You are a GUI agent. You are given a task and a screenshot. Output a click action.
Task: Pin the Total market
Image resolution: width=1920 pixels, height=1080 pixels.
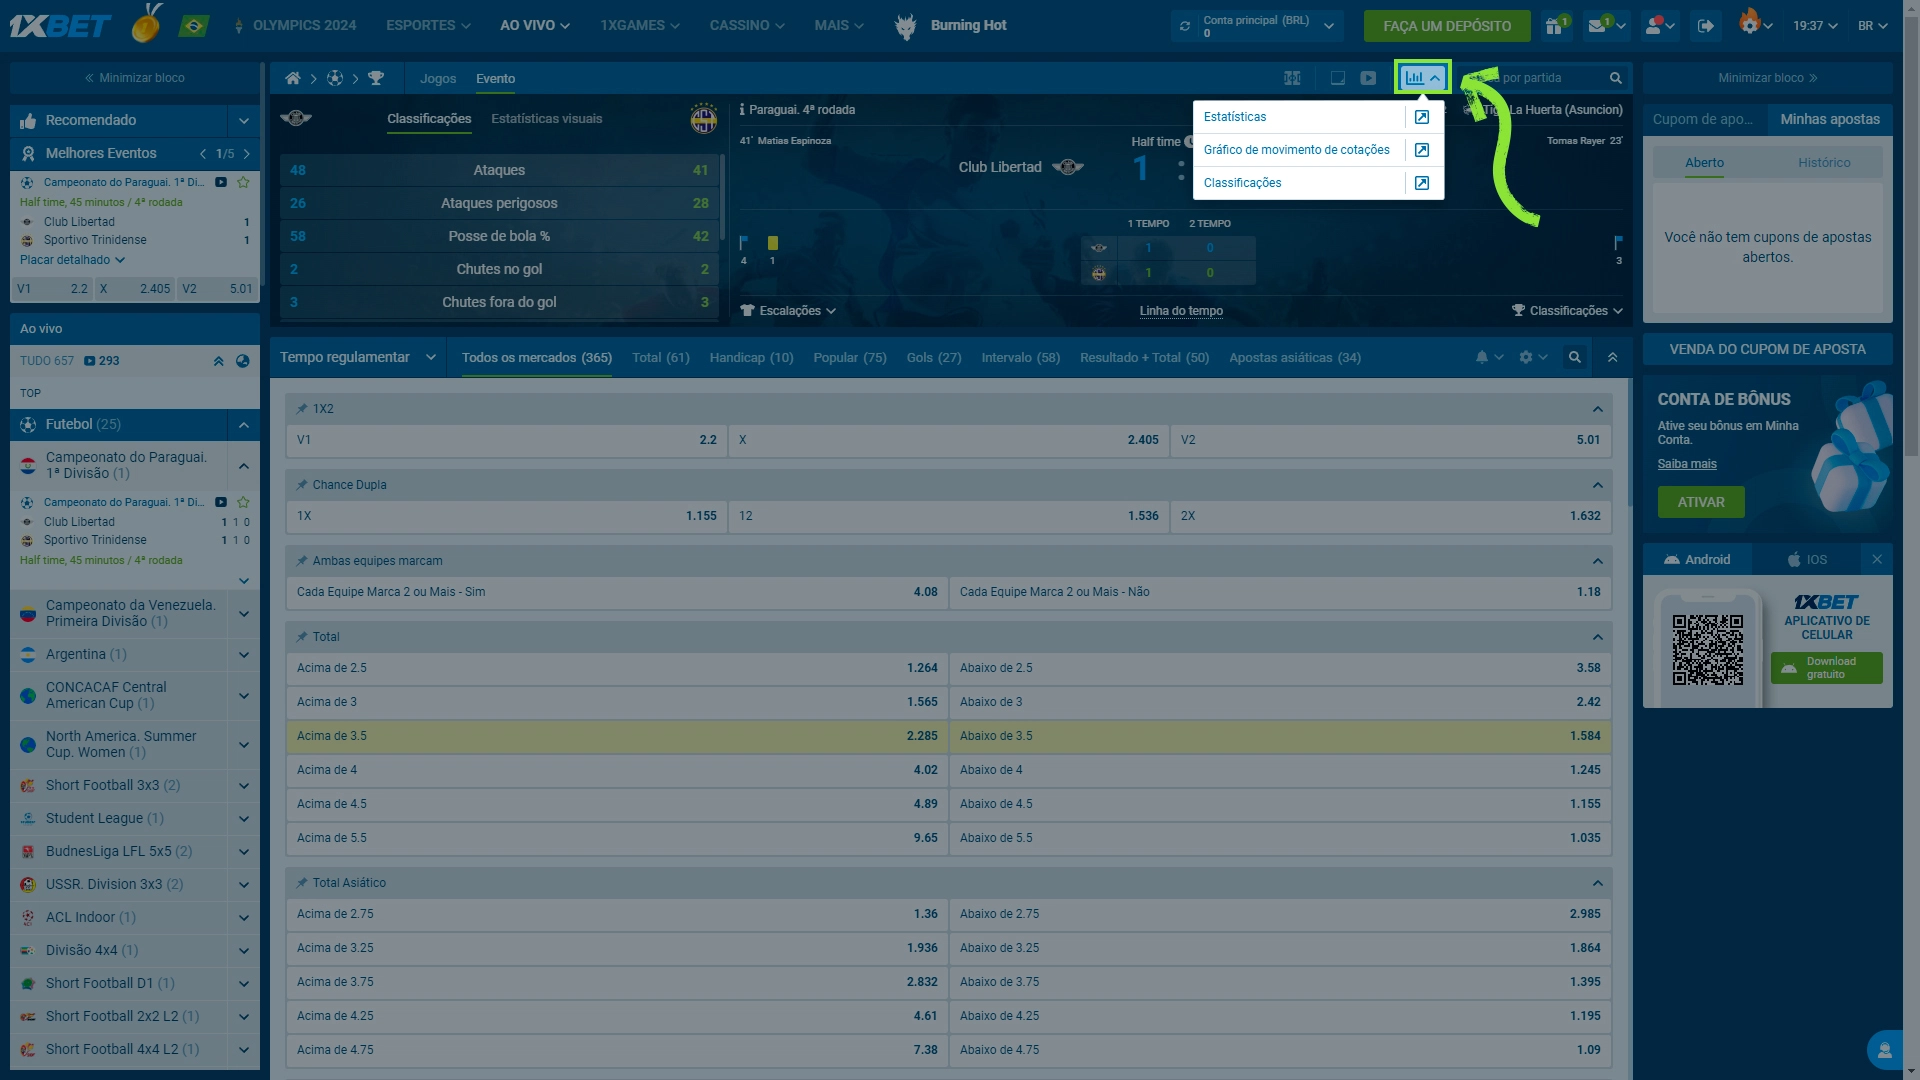(301, 637)
